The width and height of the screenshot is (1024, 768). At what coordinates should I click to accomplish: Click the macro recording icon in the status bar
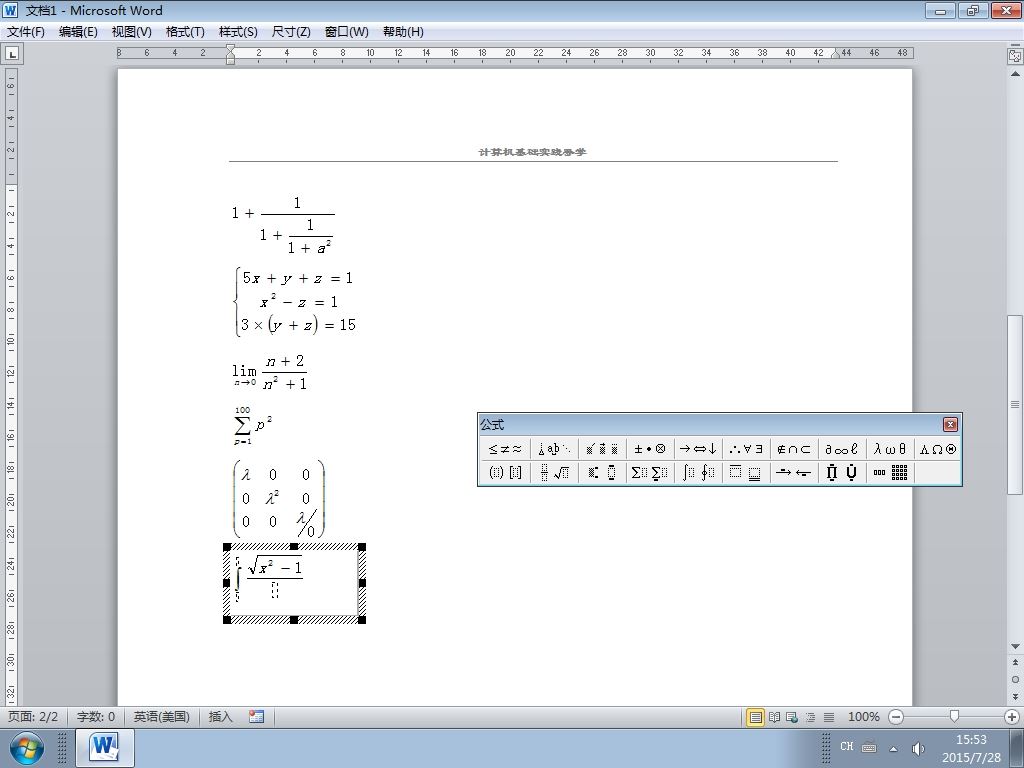click(x=257, y=717)
